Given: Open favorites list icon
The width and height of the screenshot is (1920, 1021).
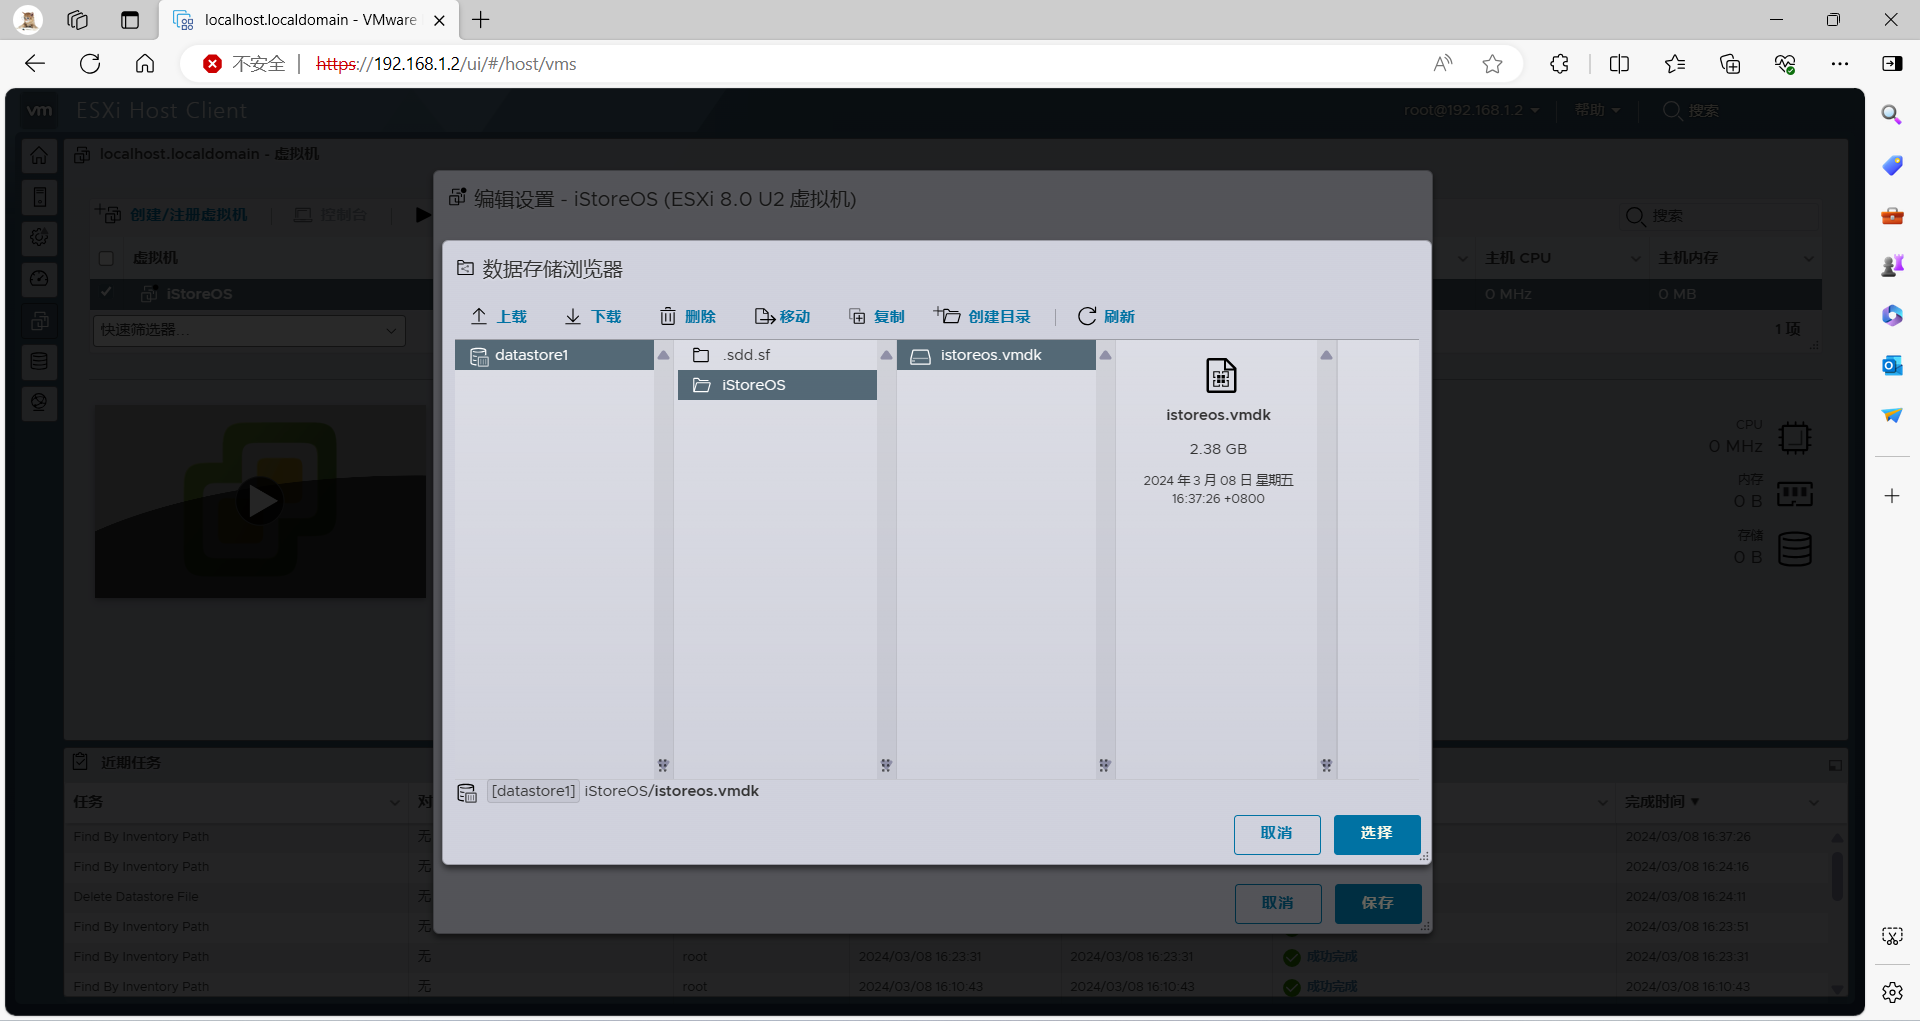Looking at the screenshot, I should [1675, 64].
